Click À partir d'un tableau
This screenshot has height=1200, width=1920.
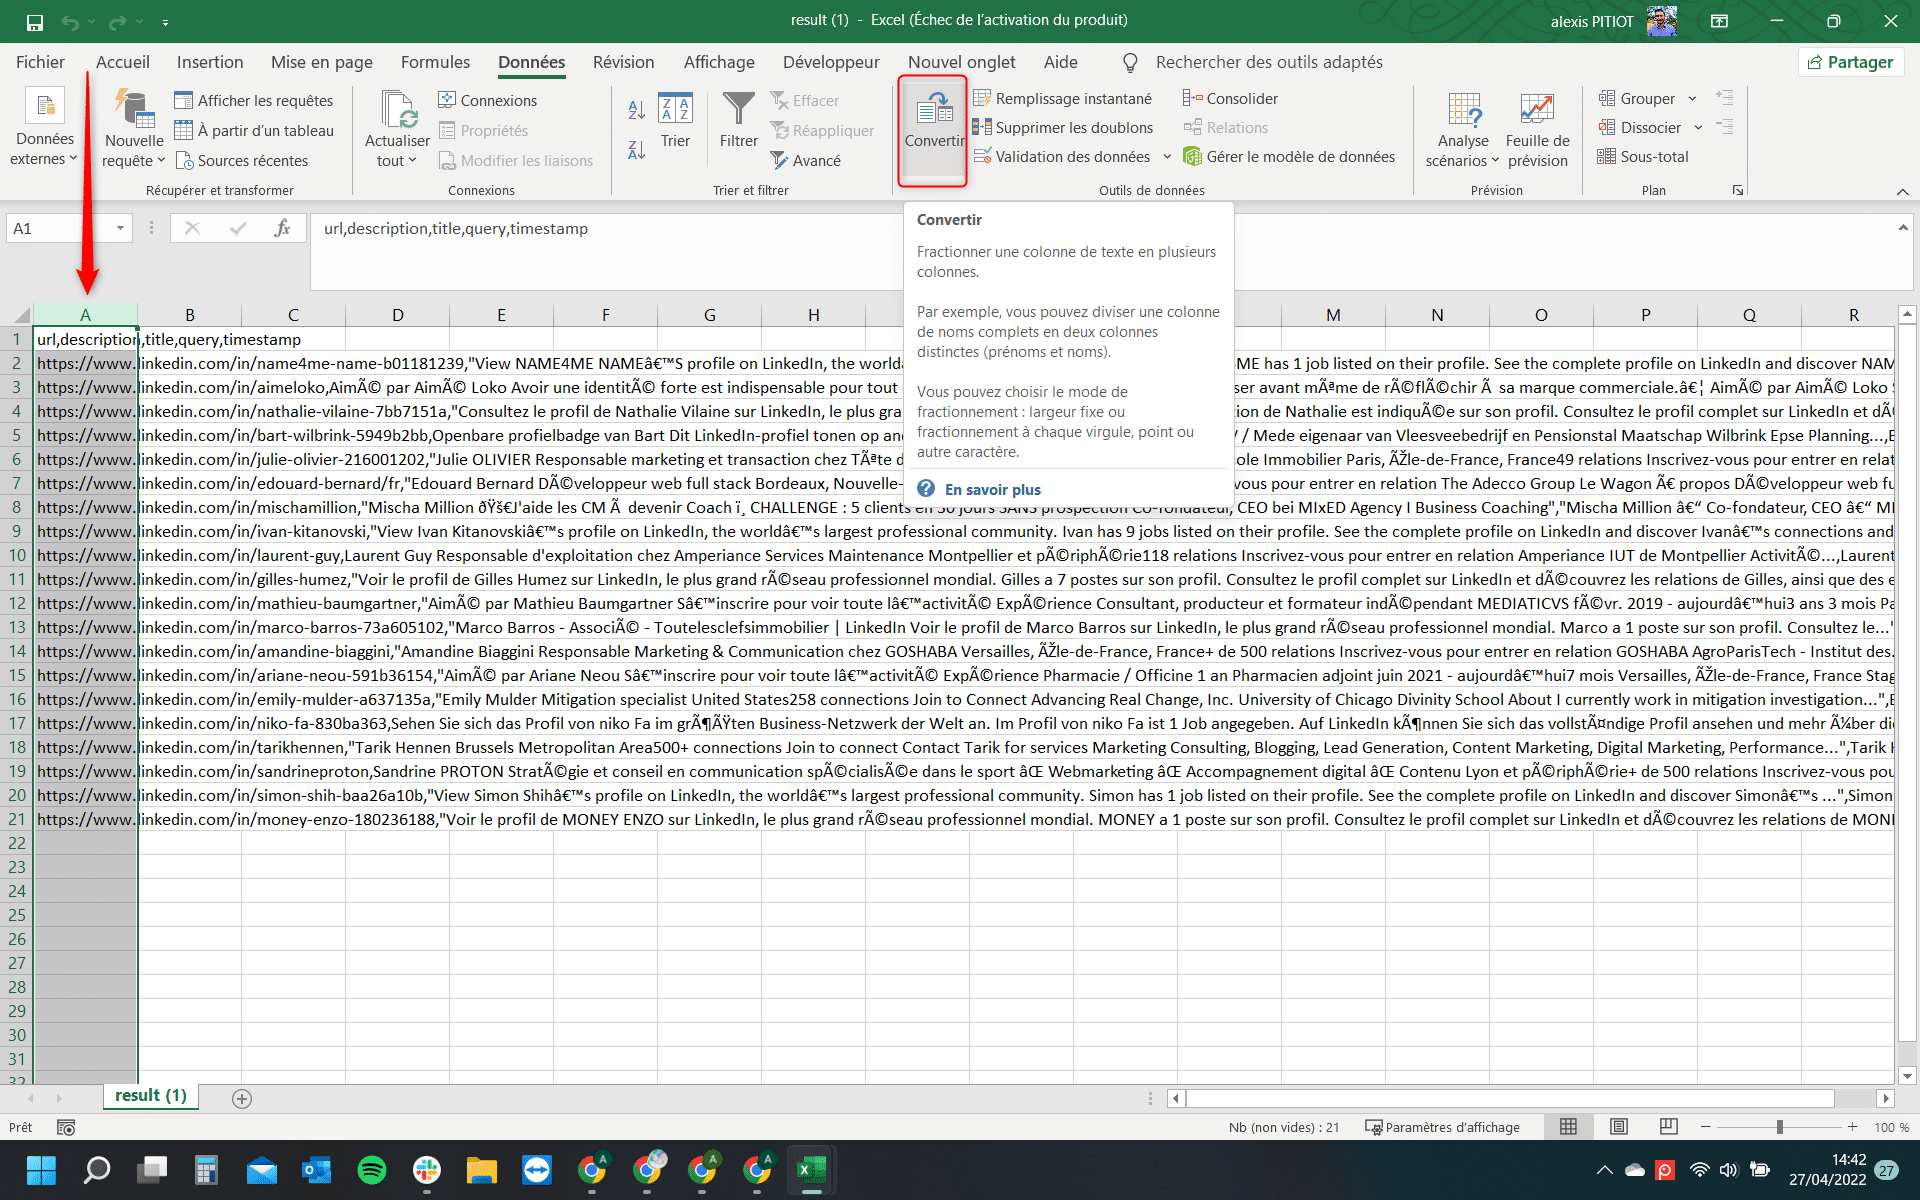pos(254,130)
